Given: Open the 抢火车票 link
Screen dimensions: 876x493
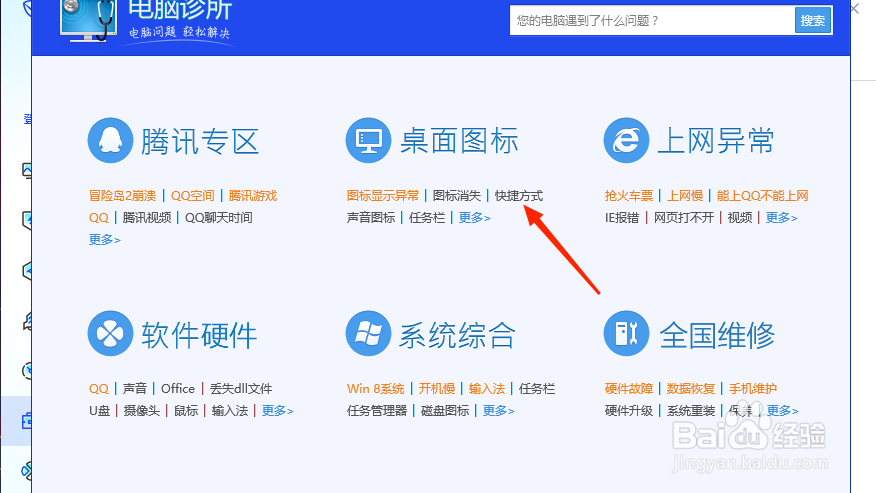Looking at the screenshot, I should tap(629, 196).
